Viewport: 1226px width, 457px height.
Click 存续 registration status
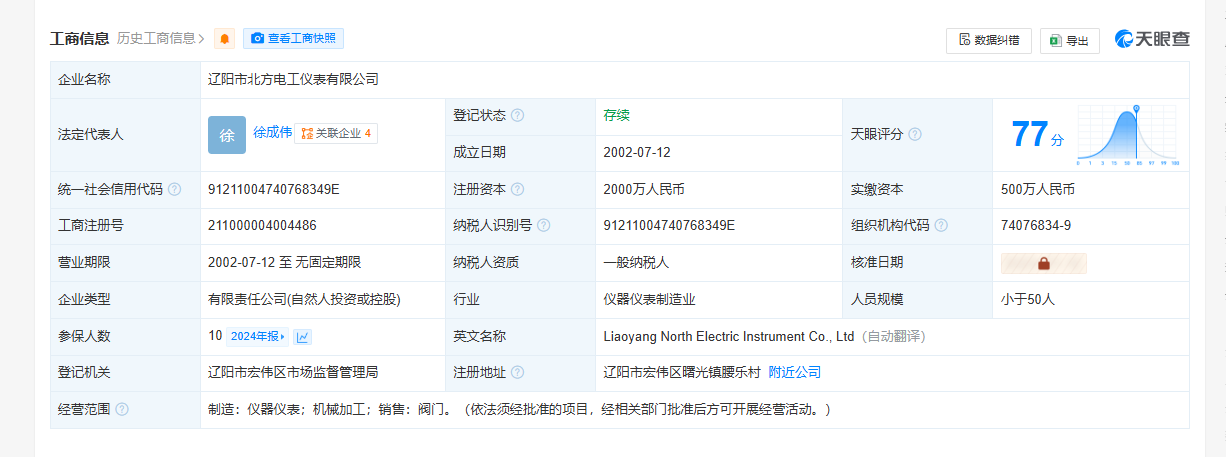click(616, 116)
